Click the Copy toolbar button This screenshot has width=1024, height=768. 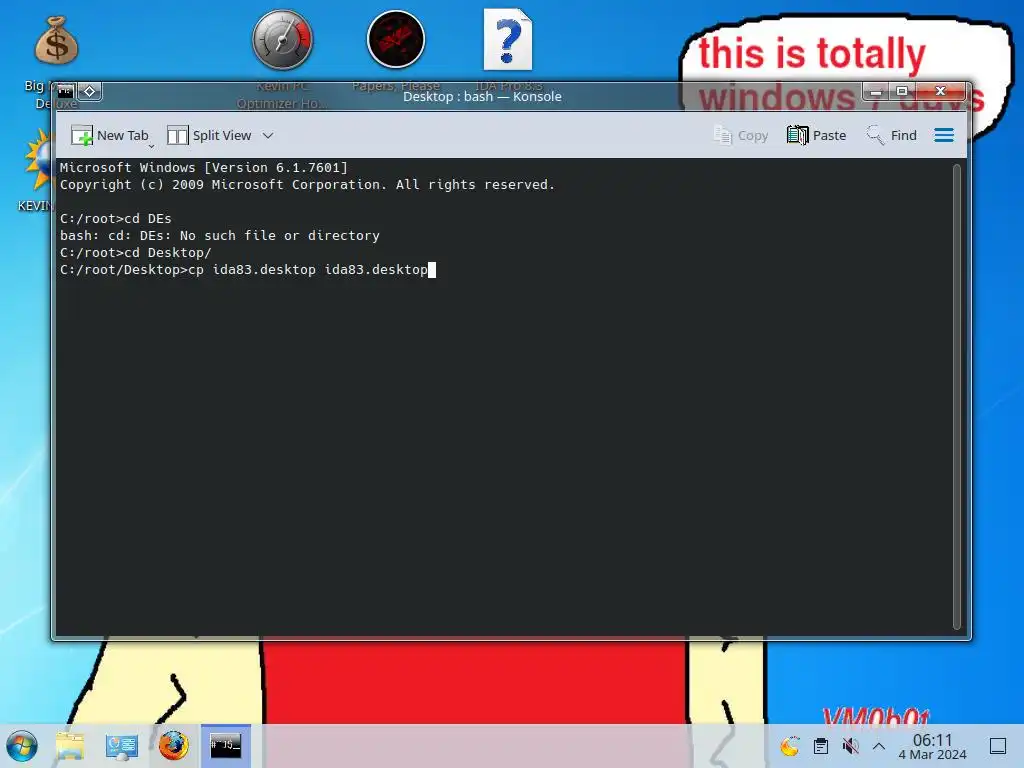click(x=741, y=135)
